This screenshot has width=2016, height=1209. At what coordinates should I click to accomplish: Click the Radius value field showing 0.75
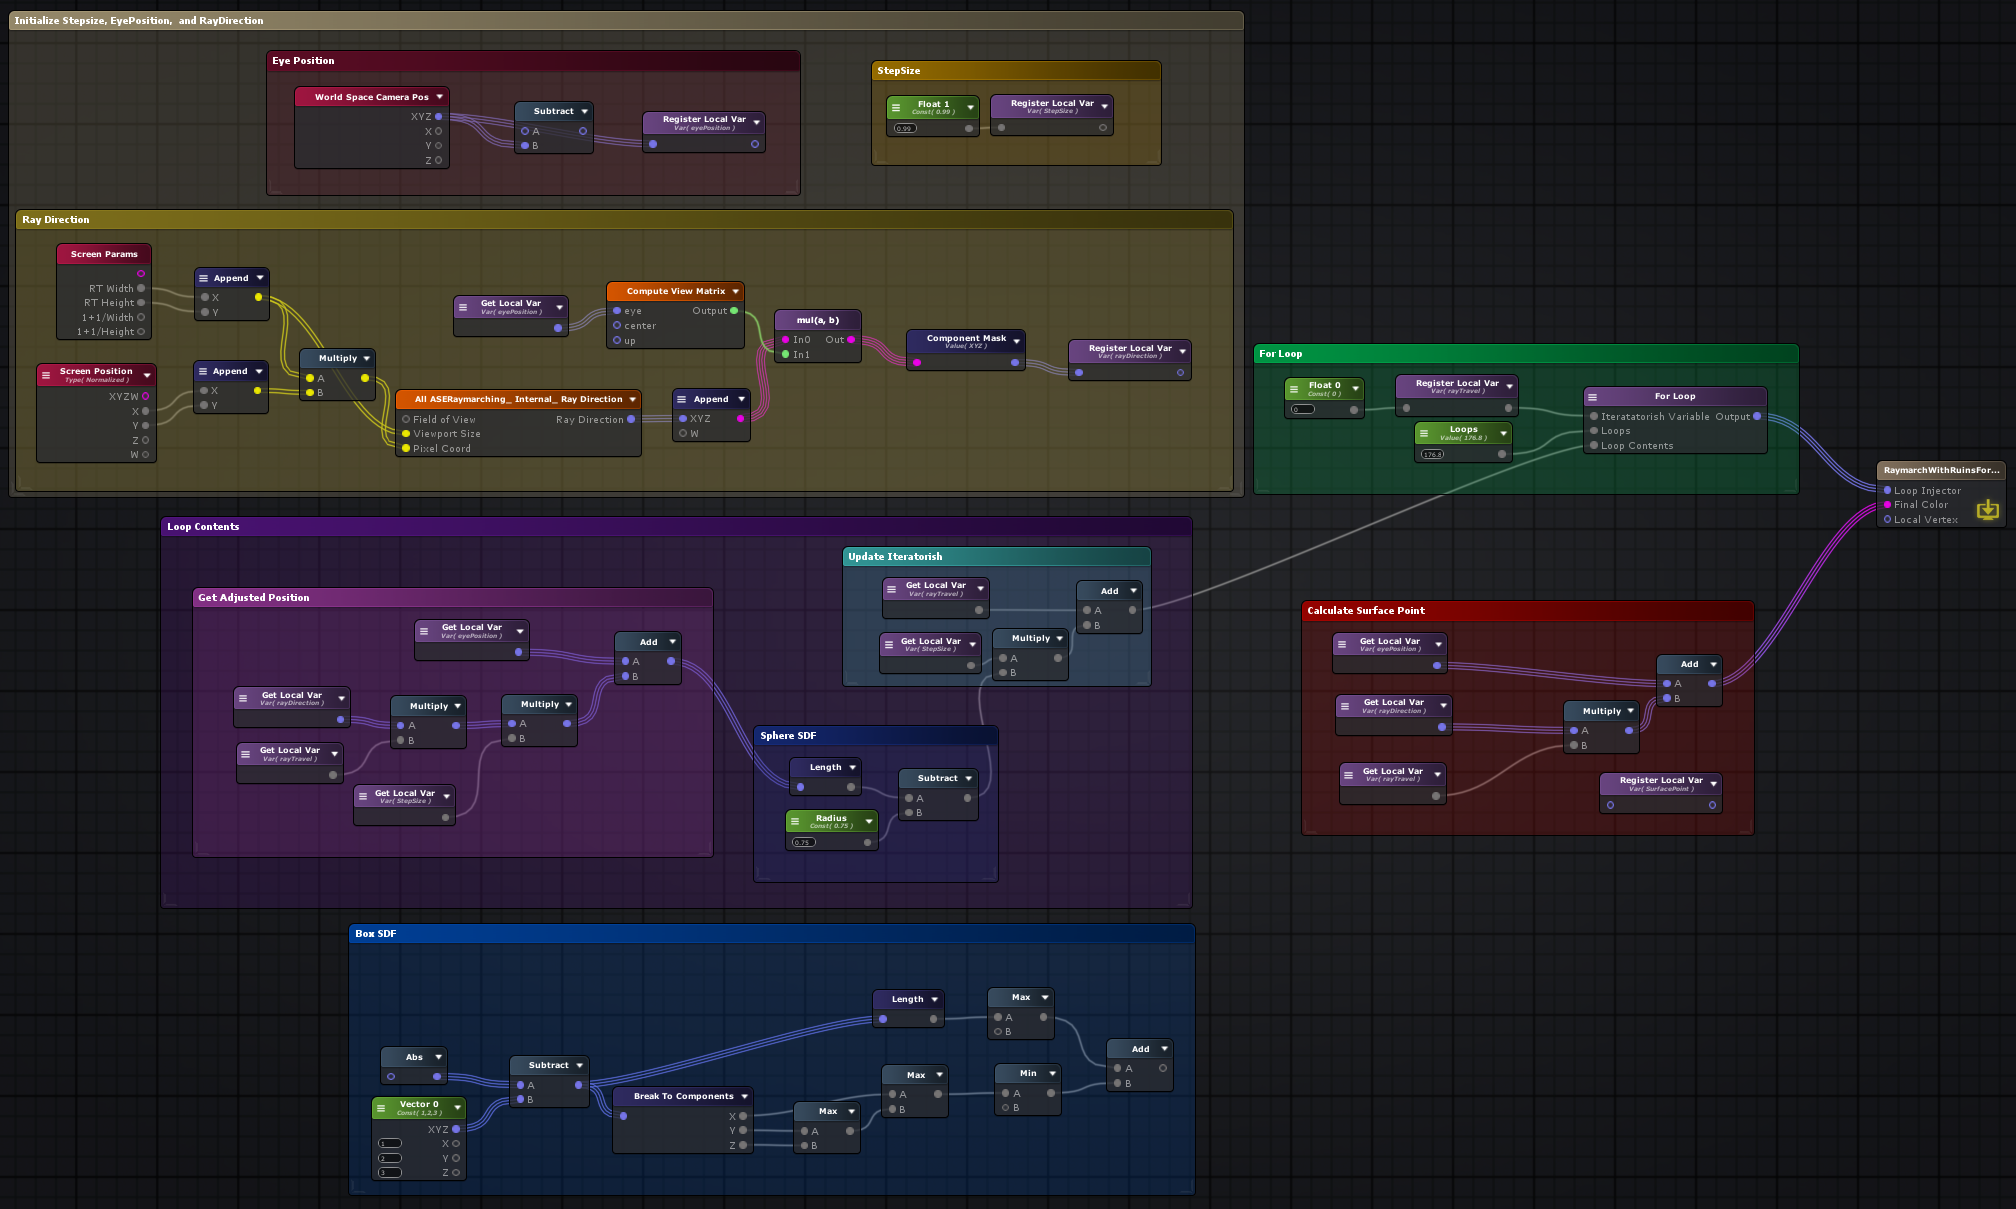click(803, 842)
